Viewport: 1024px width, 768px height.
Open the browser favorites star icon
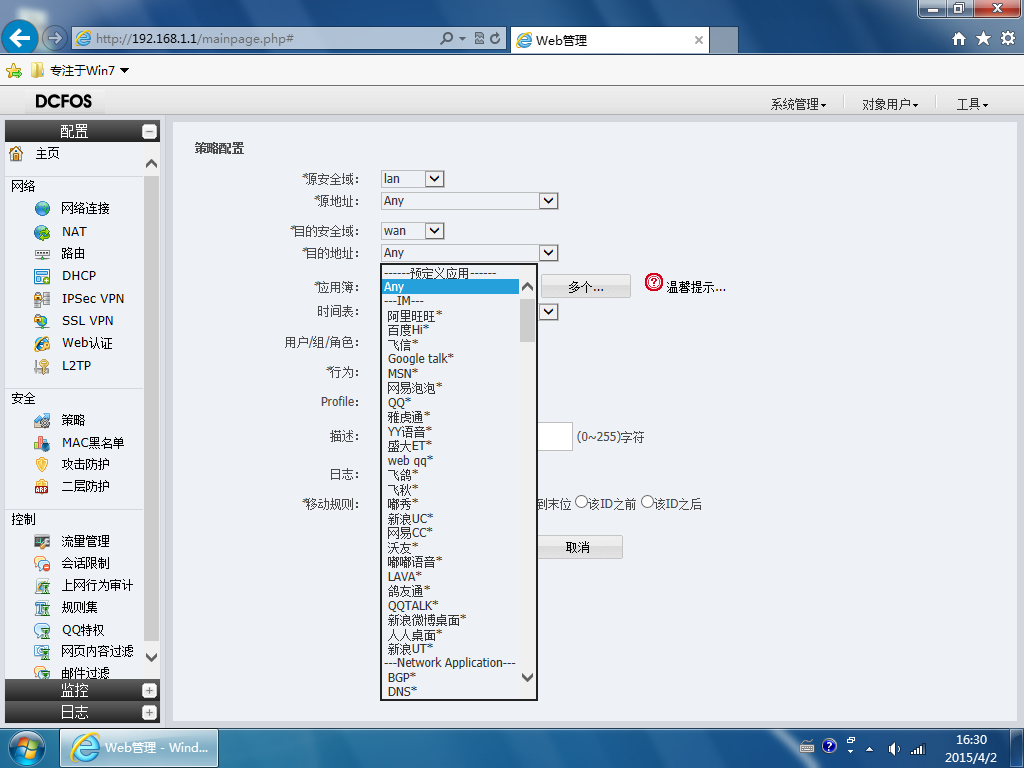pyautogui.click(x=983, y=39)
